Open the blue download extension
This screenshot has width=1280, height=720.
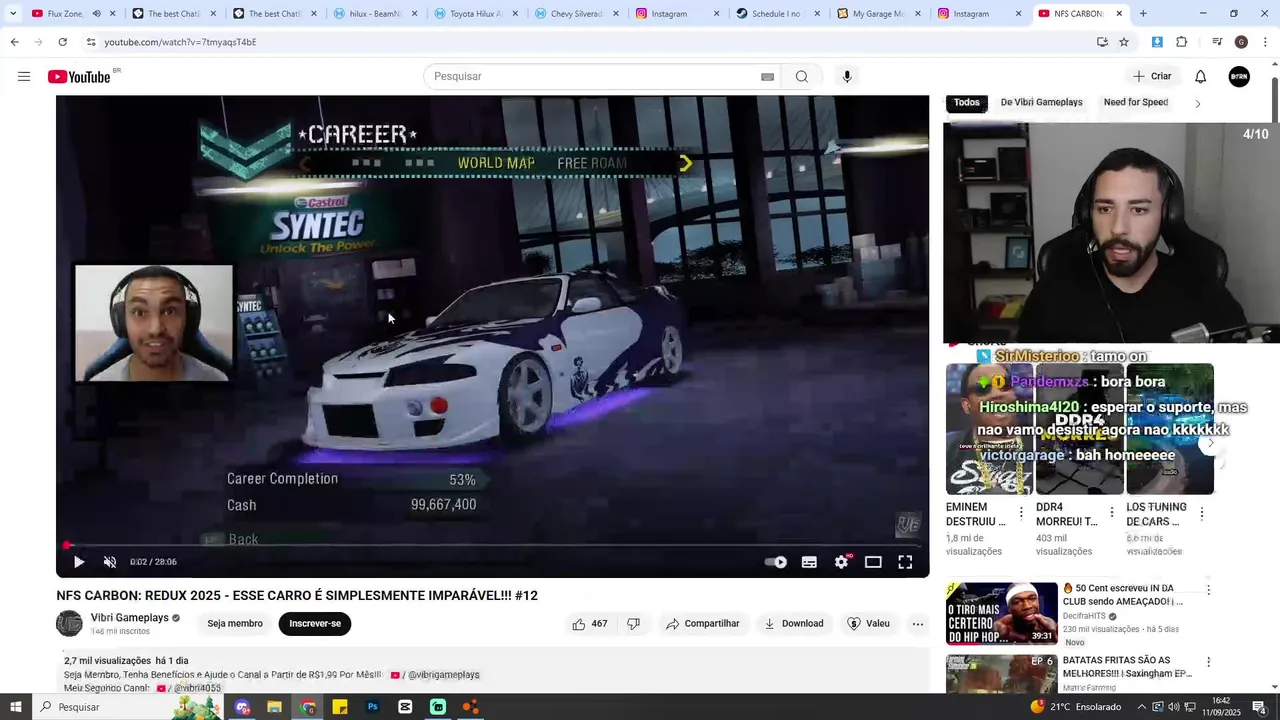(x=1157, y=42)
